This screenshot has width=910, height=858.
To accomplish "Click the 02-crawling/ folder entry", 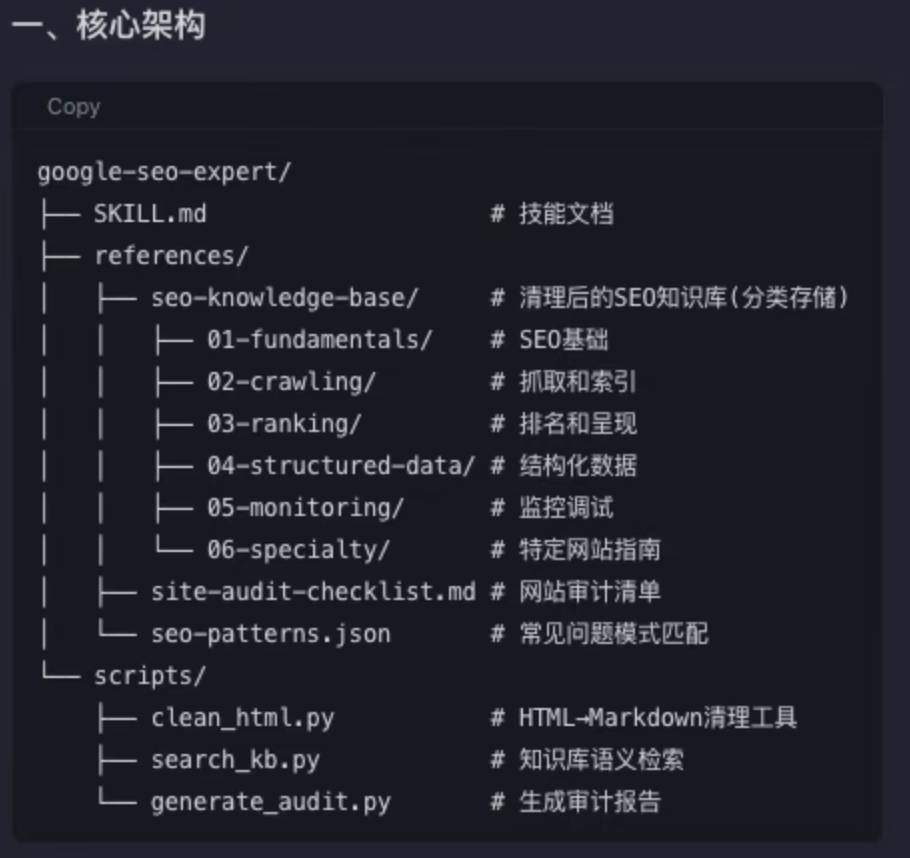I will 291,382.
